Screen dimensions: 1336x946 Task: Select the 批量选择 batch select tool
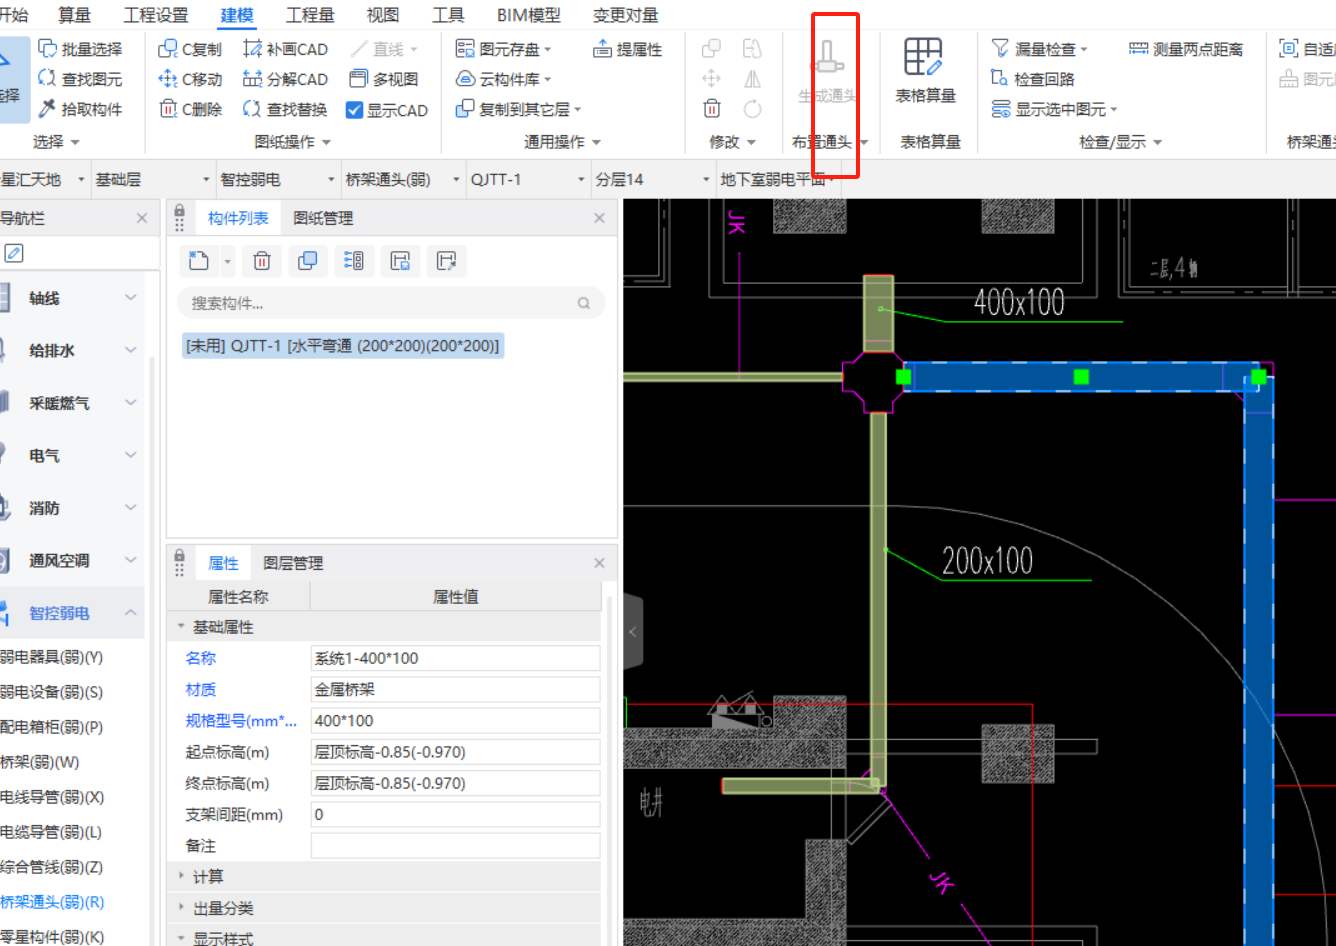click(x=80, y=49)
